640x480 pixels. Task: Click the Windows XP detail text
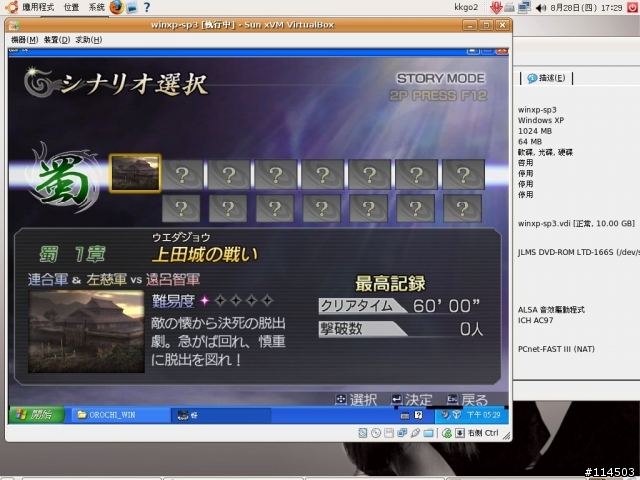coord(541,120)
